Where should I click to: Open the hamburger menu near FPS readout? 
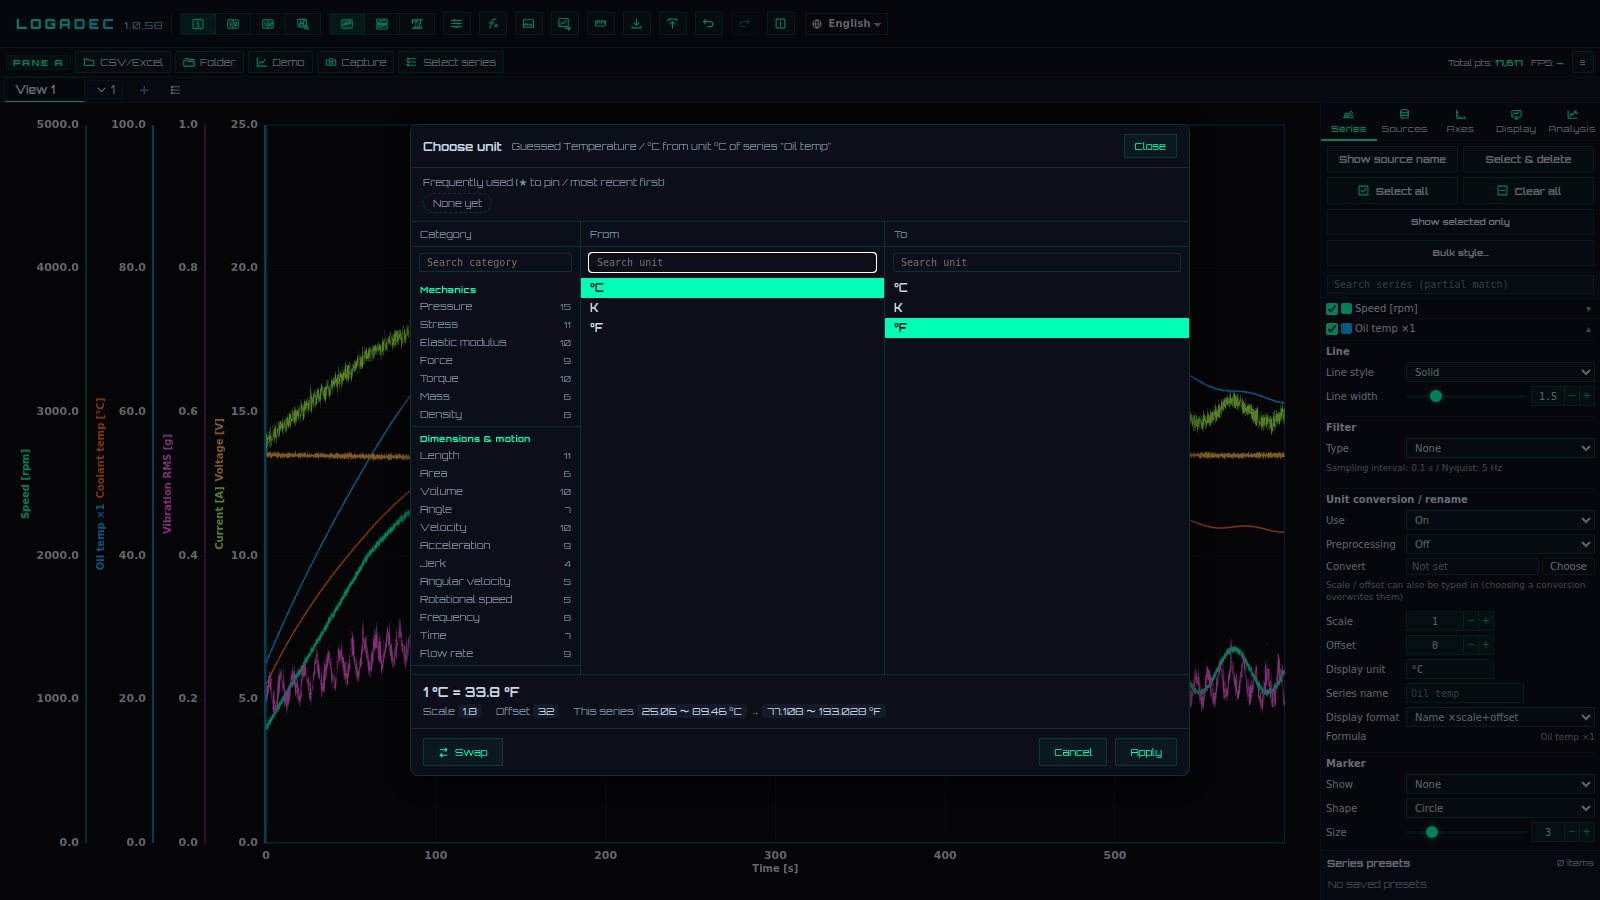point(1582,62)
